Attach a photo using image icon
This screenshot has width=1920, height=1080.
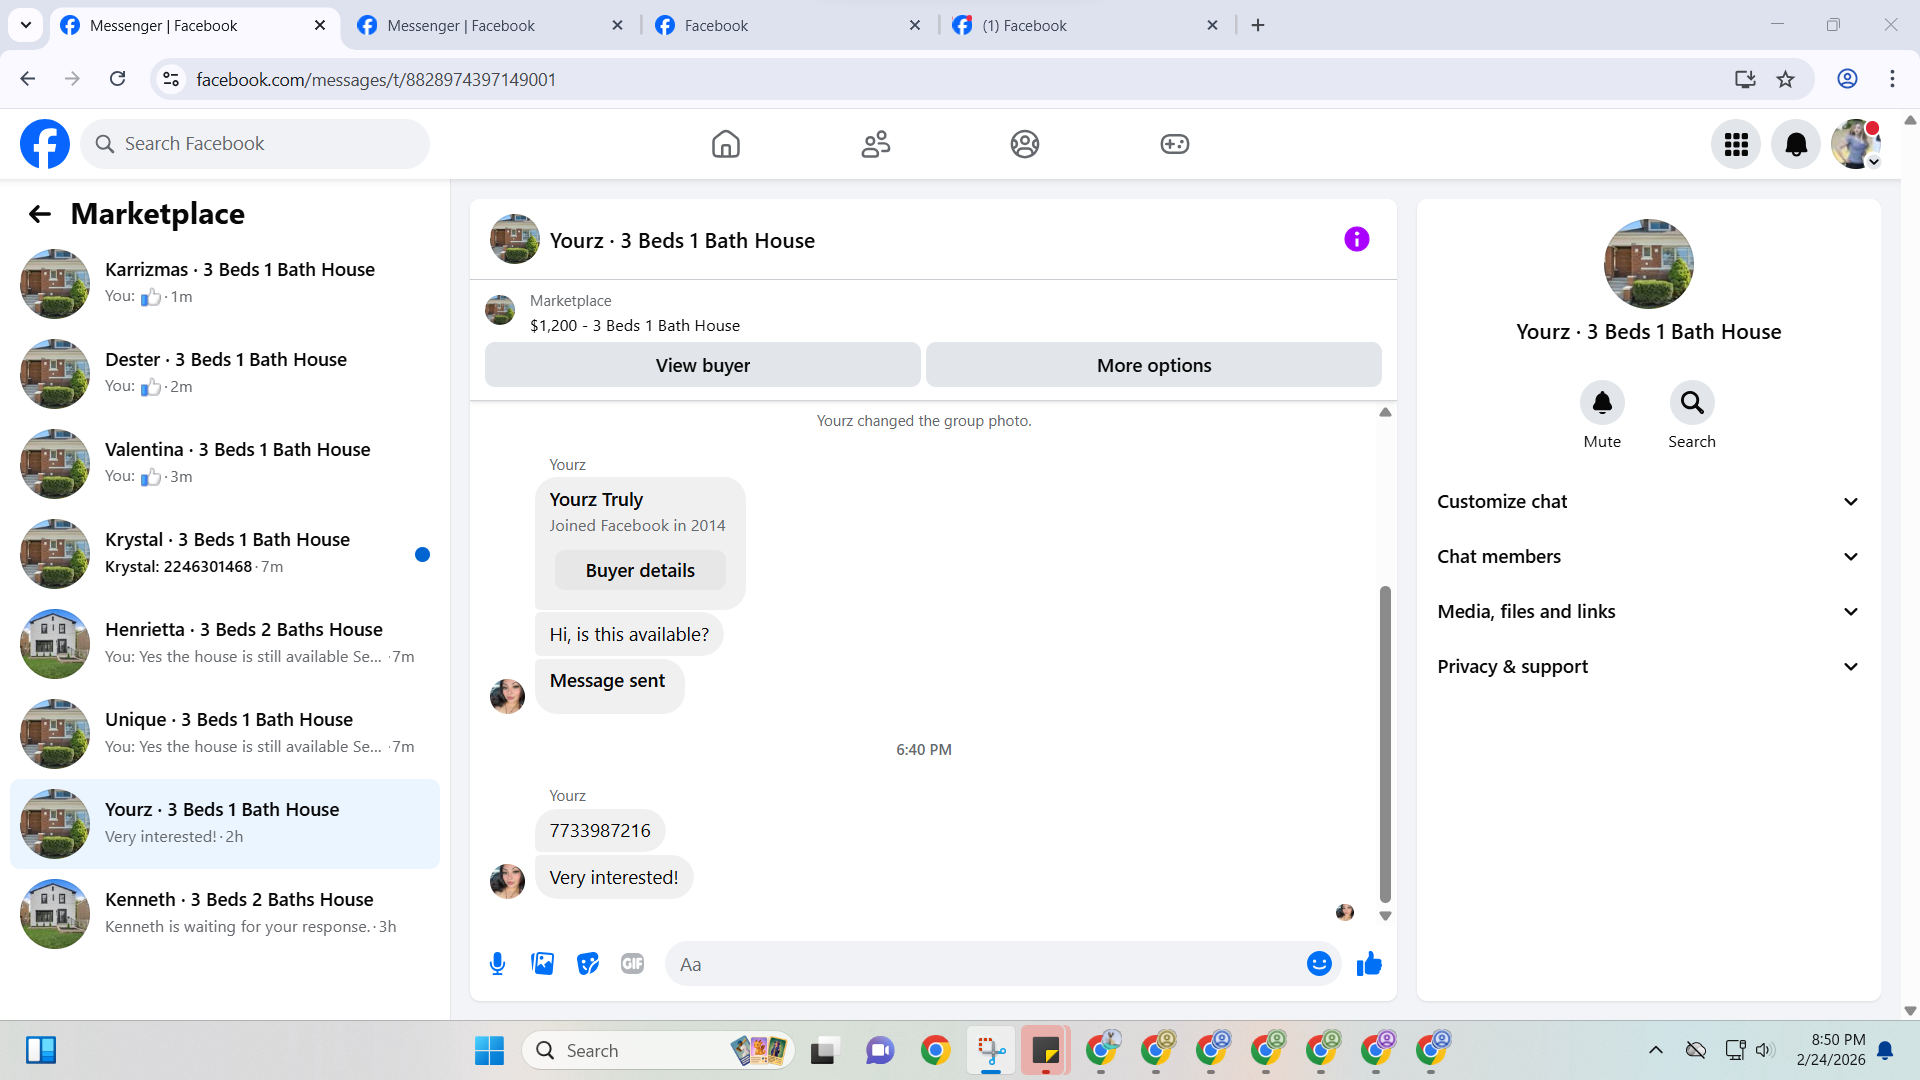[x=542, y=964]
